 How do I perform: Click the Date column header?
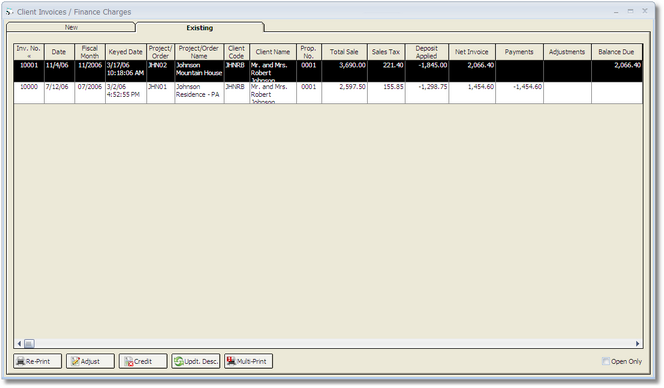59,52
